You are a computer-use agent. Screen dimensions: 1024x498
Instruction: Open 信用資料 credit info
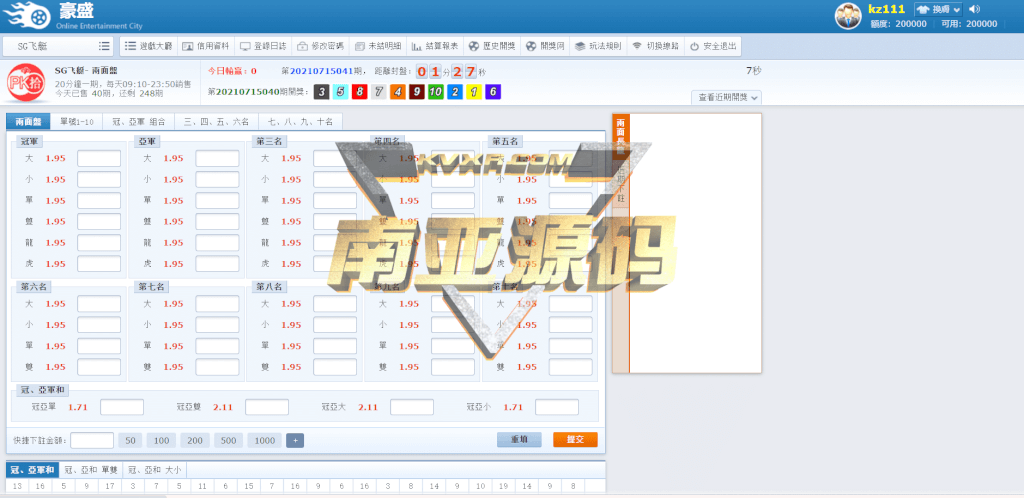206,46
